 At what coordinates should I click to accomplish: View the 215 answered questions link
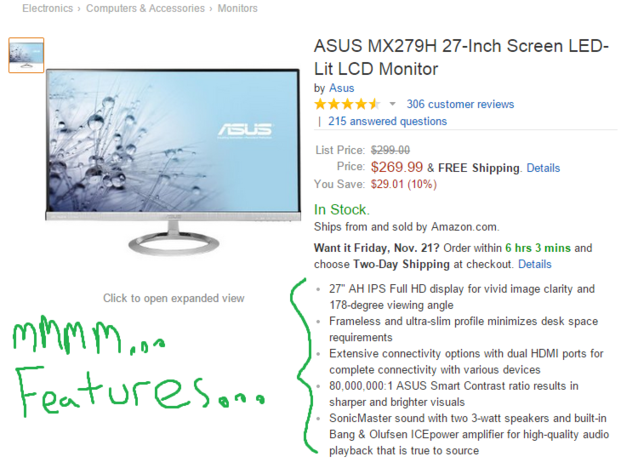387,121
